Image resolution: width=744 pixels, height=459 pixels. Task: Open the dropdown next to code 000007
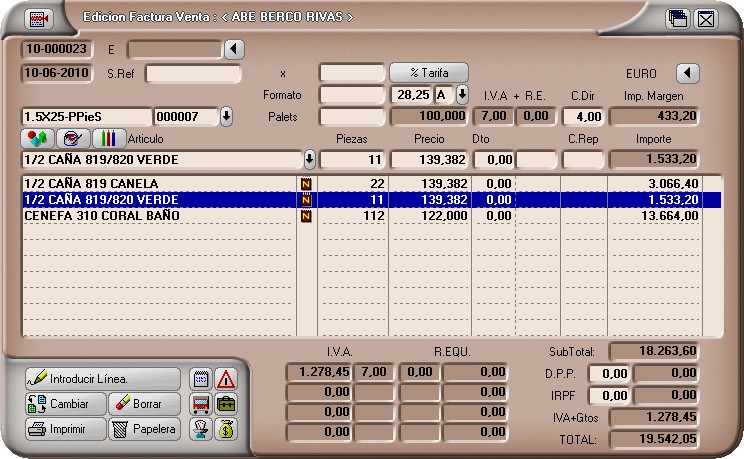[226, 117]
